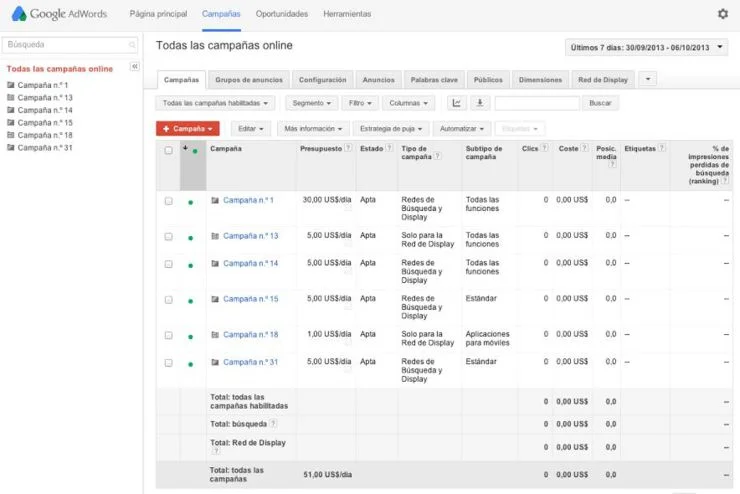Click help icon next to Presupuesto

click(348, 148)
